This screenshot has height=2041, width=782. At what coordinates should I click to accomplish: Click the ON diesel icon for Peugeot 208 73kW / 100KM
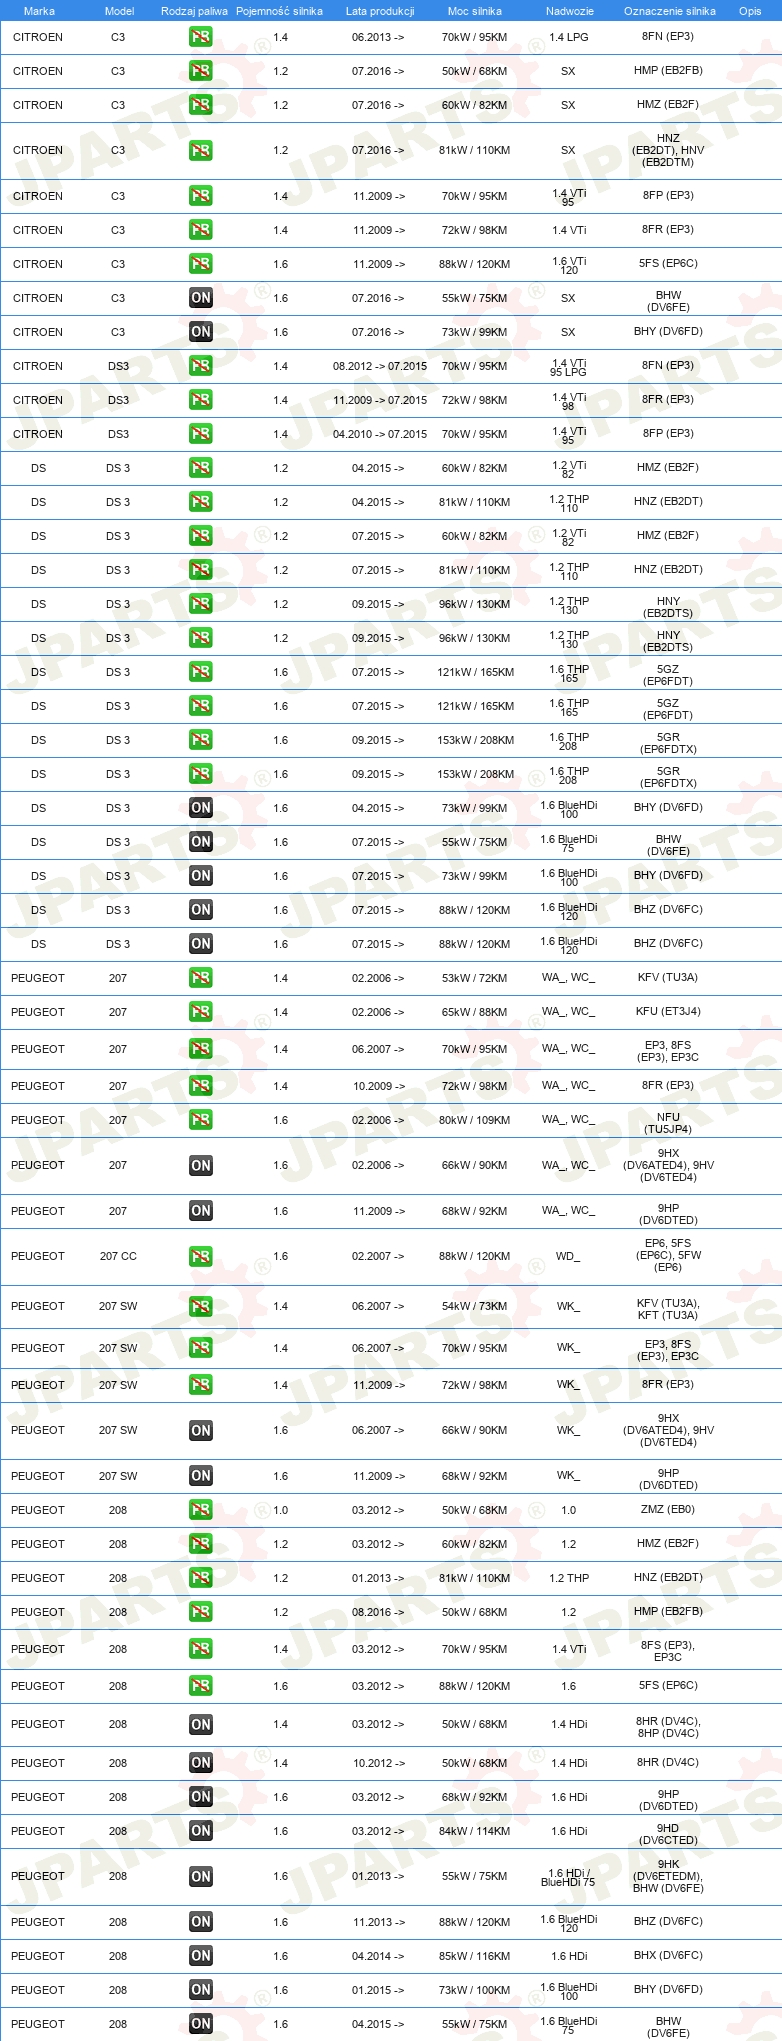pyautogui.click(x=200, y=1990)
